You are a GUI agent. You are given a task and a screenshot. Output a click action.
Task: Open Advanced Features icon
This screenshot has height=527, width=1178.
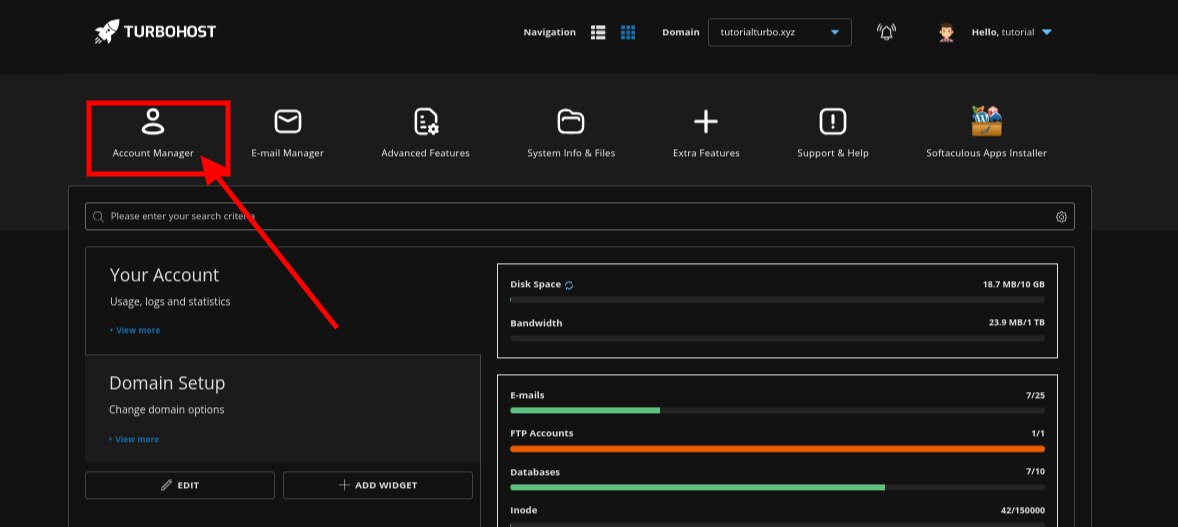click(426, 122)
